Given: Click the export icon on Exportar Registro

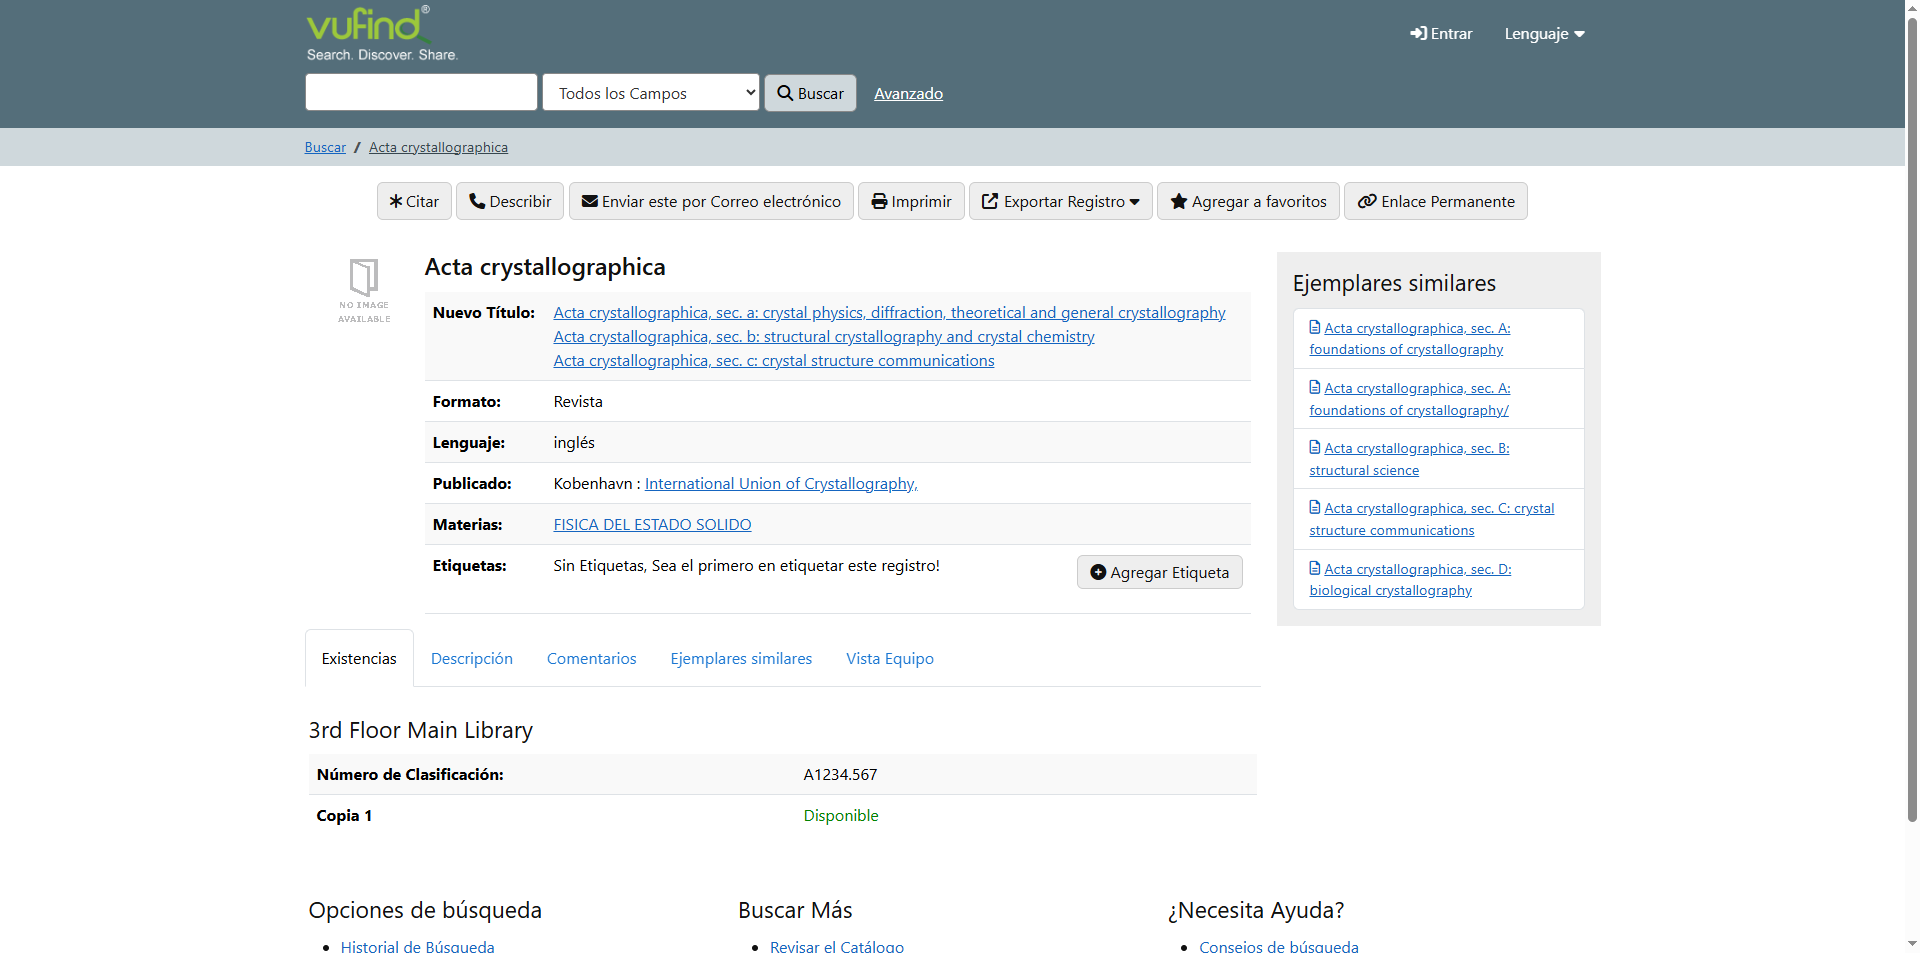Looking at the screenshot, I should (990, 201).
